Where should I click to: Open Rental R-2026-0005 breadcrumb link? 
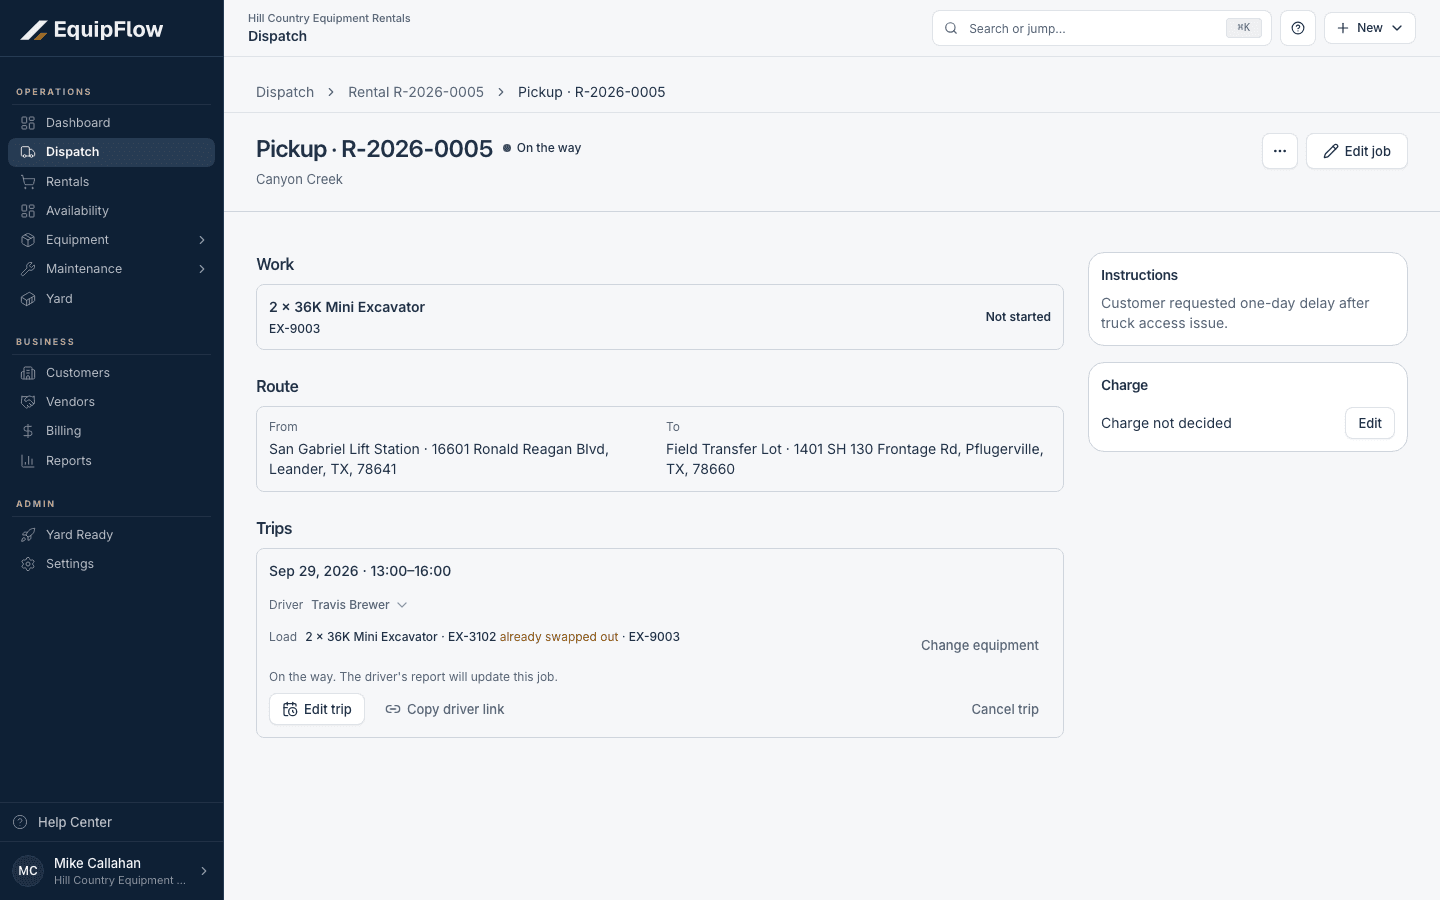[x=416, y=92]
